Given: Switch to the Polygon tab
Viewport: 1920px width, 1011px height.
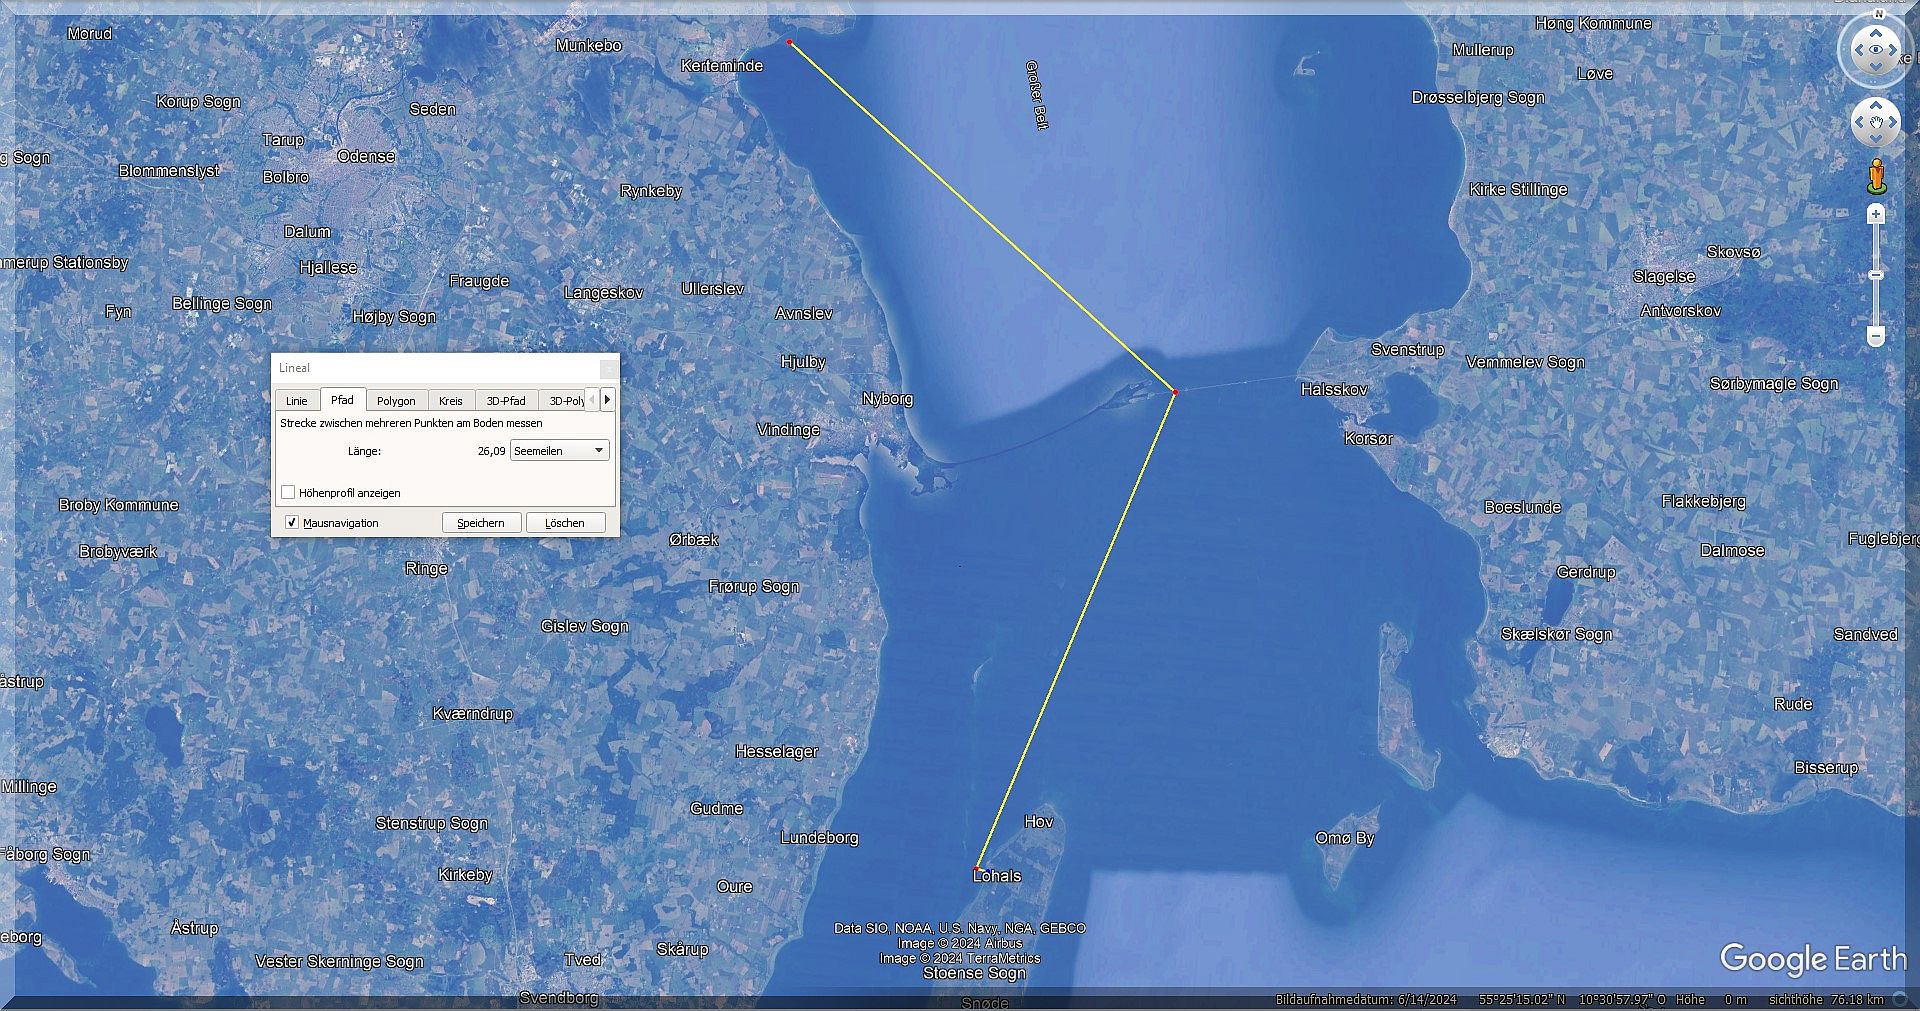Looking at the screenshot, I should [396, 401].
